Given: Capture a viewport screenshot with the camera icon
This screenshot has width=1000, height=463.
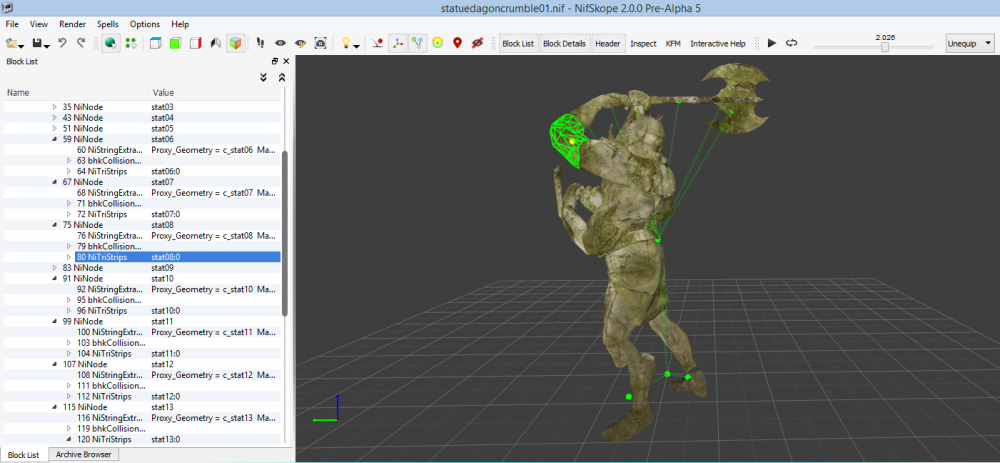Looking at the screenshot, I should (x=320, y=43).
